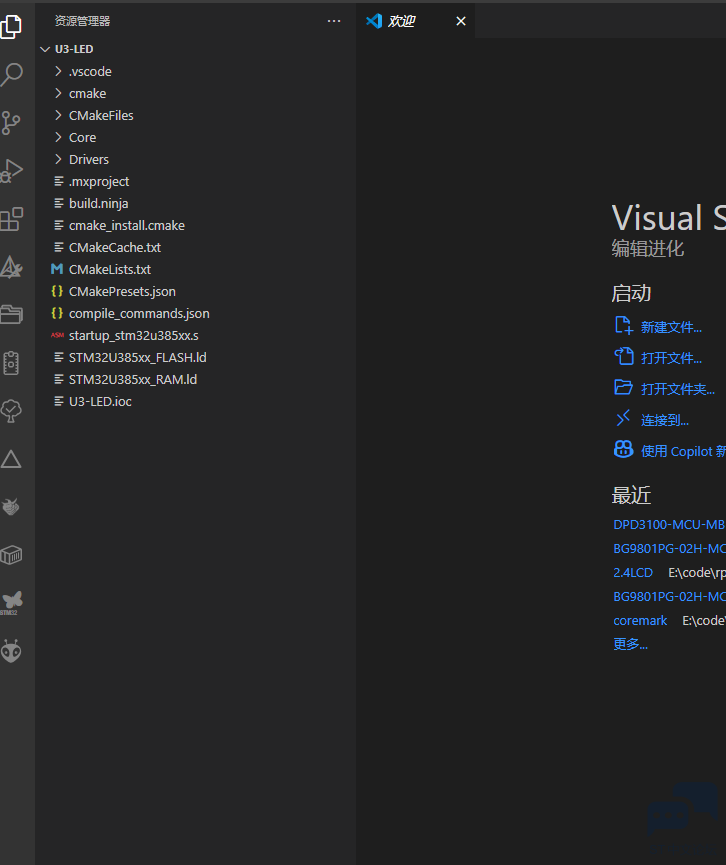Open the Explorer view in activity bar
The height and width of the screenshot is (865, 726).
(11, 26)
